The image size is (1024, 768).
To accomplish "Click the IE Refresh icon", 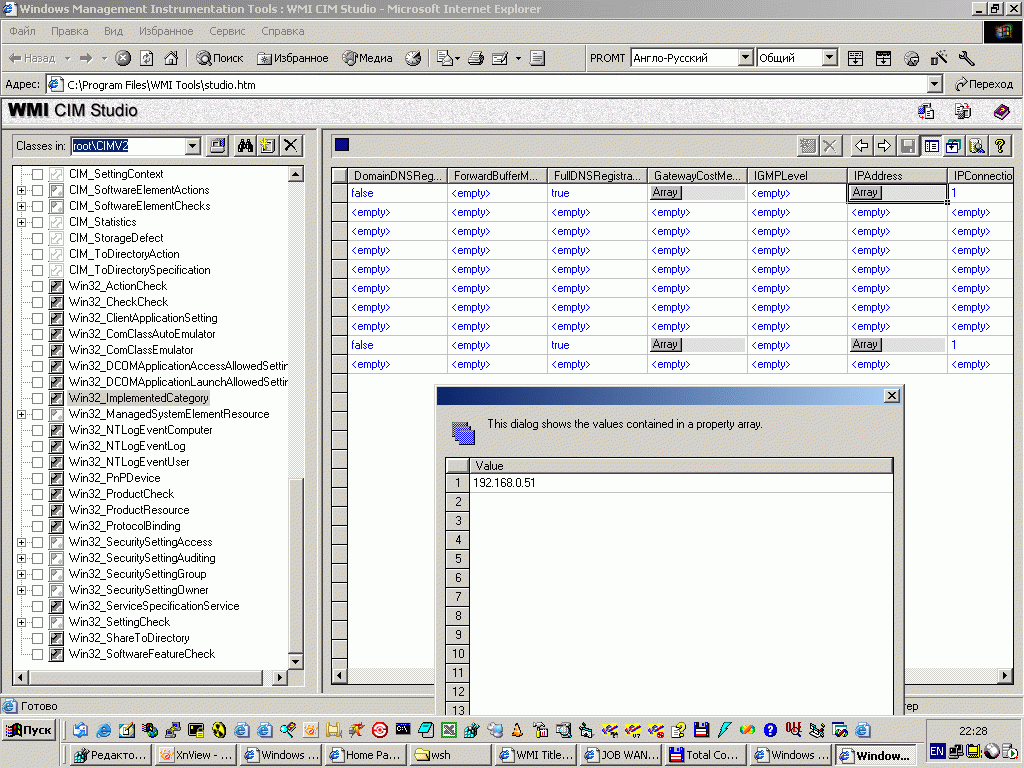I will (x=147, y=58).
